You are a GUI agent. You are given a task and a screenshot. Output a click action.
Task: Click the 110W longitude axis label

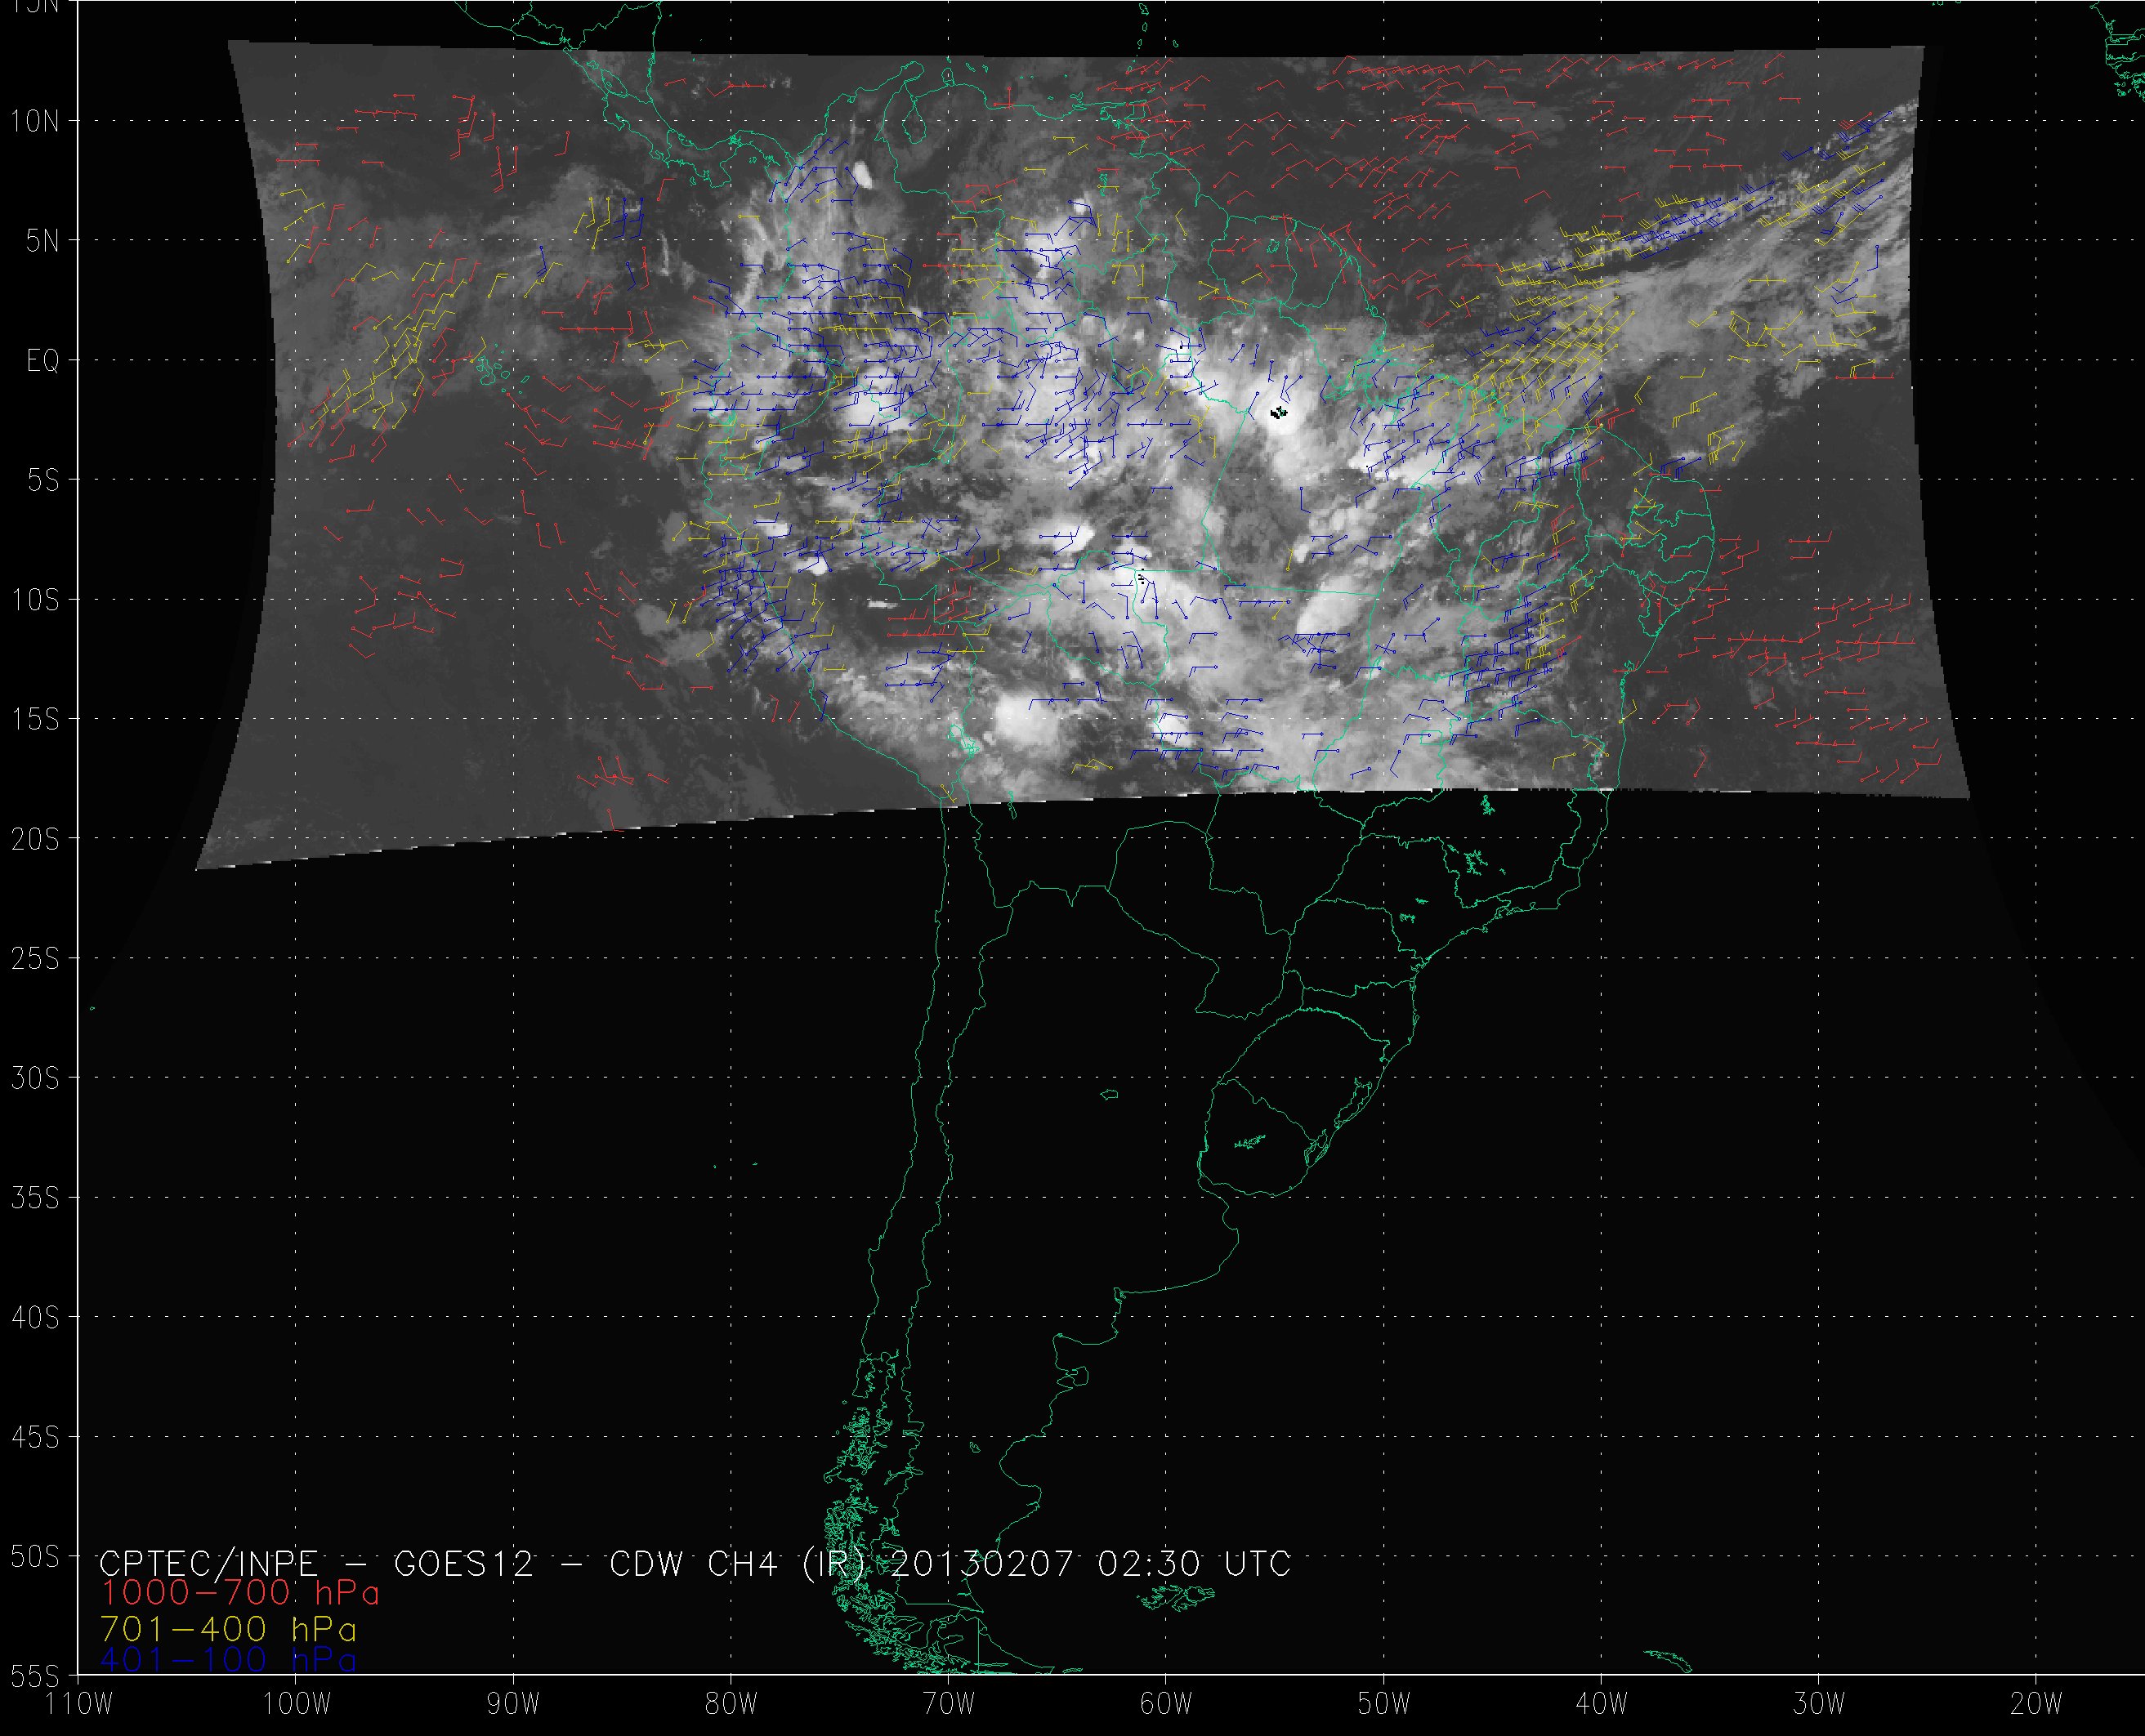click(x=80, y=1704)
